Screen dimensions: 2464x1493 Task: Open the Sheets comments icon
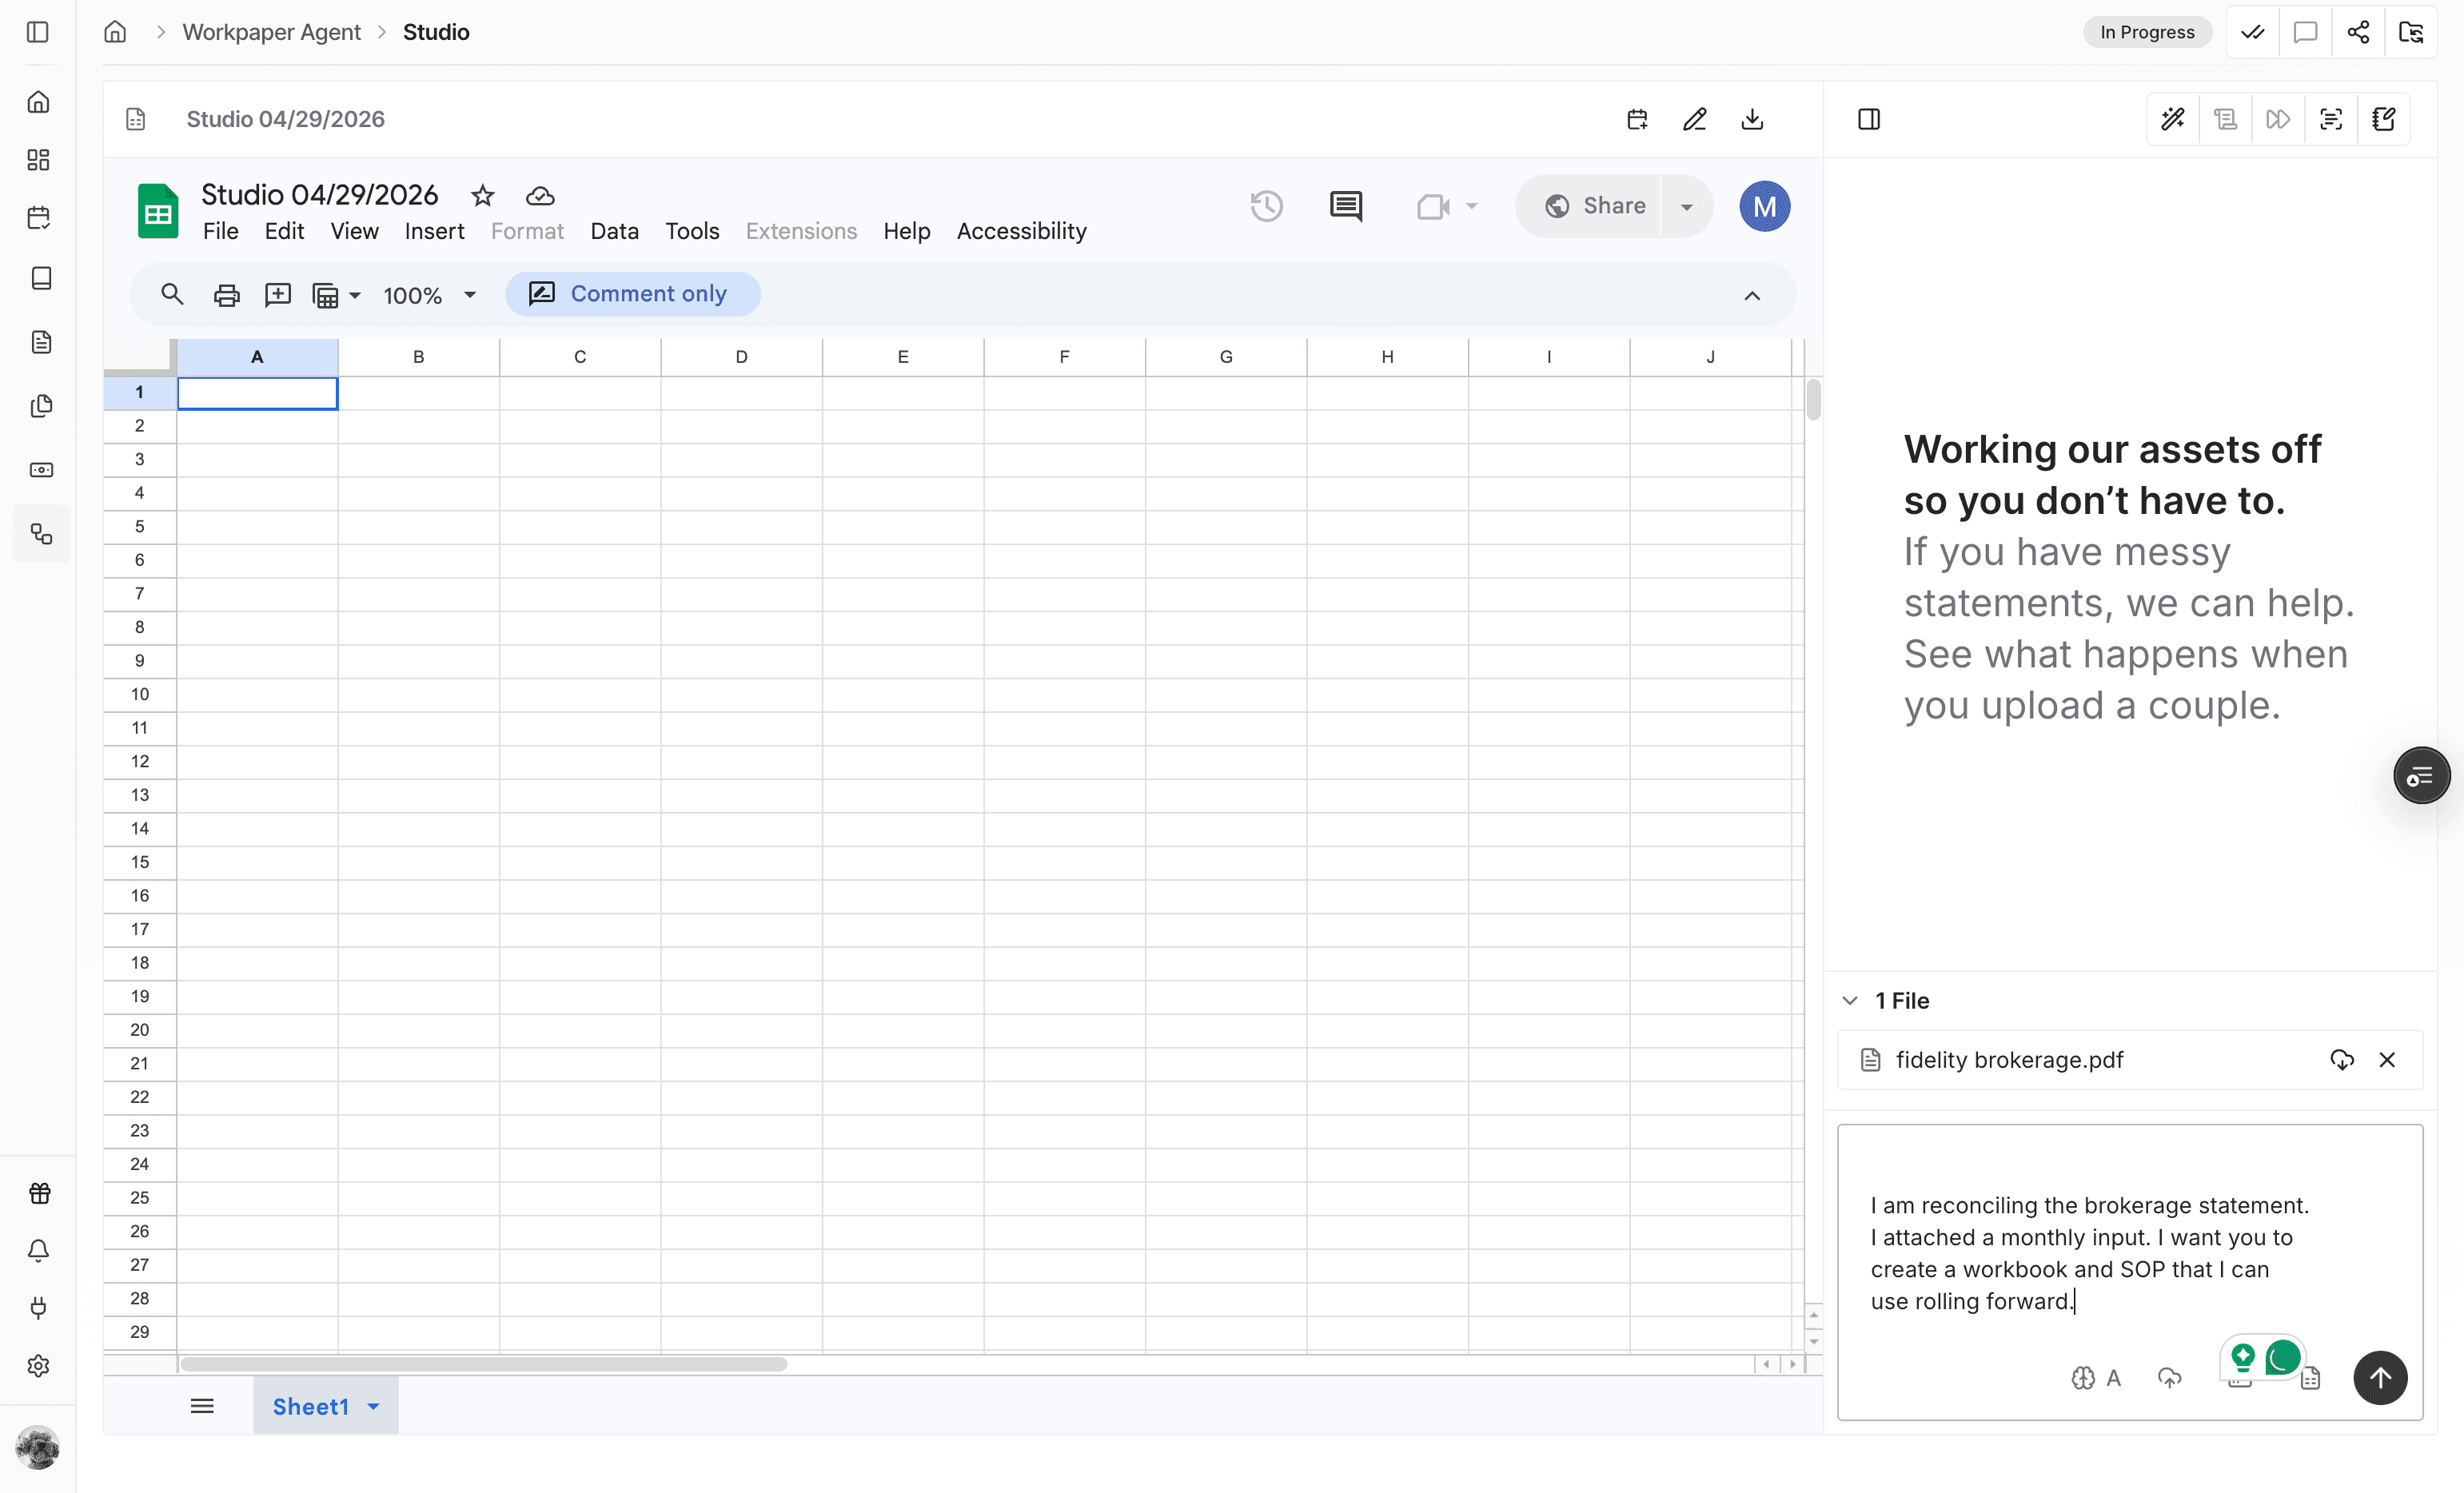tap(1346, 206)
